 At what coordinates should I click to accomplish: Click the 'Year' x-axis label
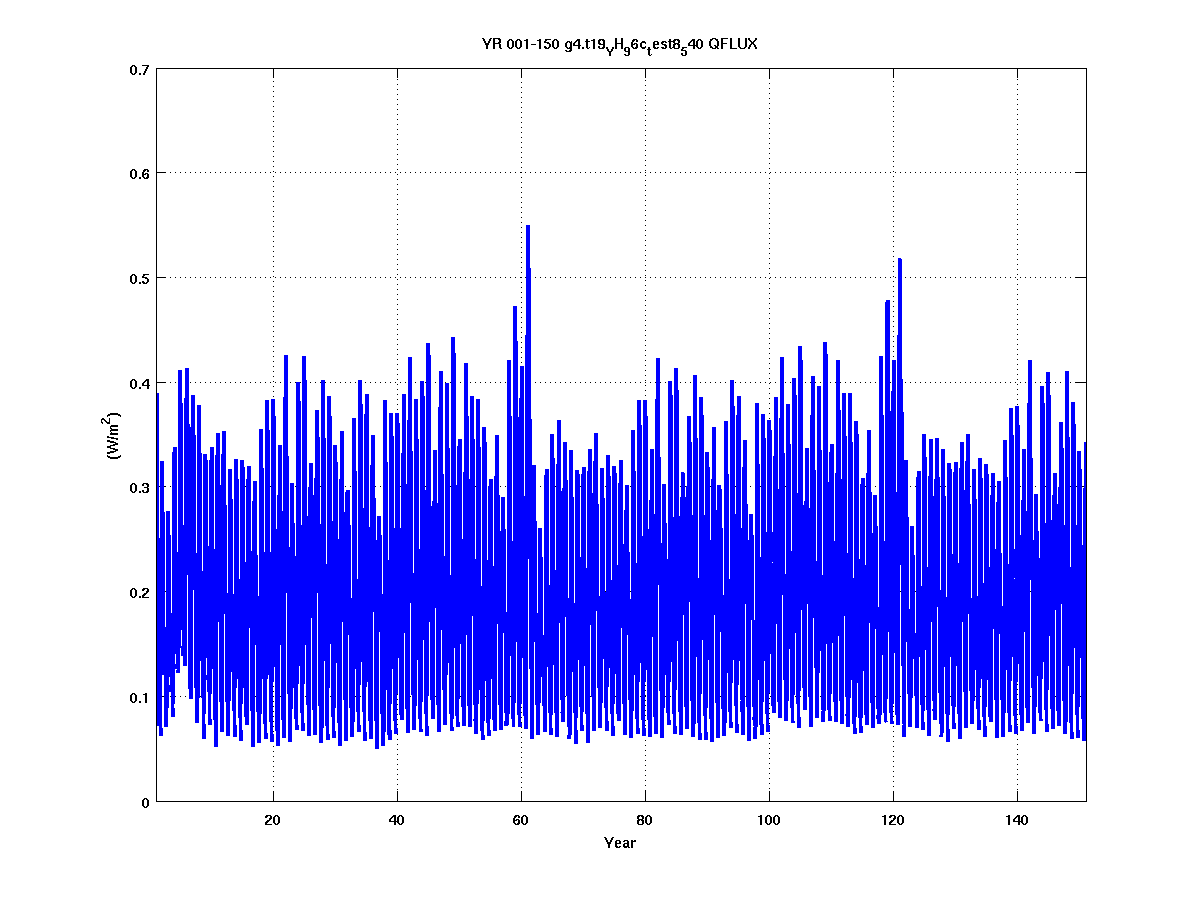coord(619,843)
